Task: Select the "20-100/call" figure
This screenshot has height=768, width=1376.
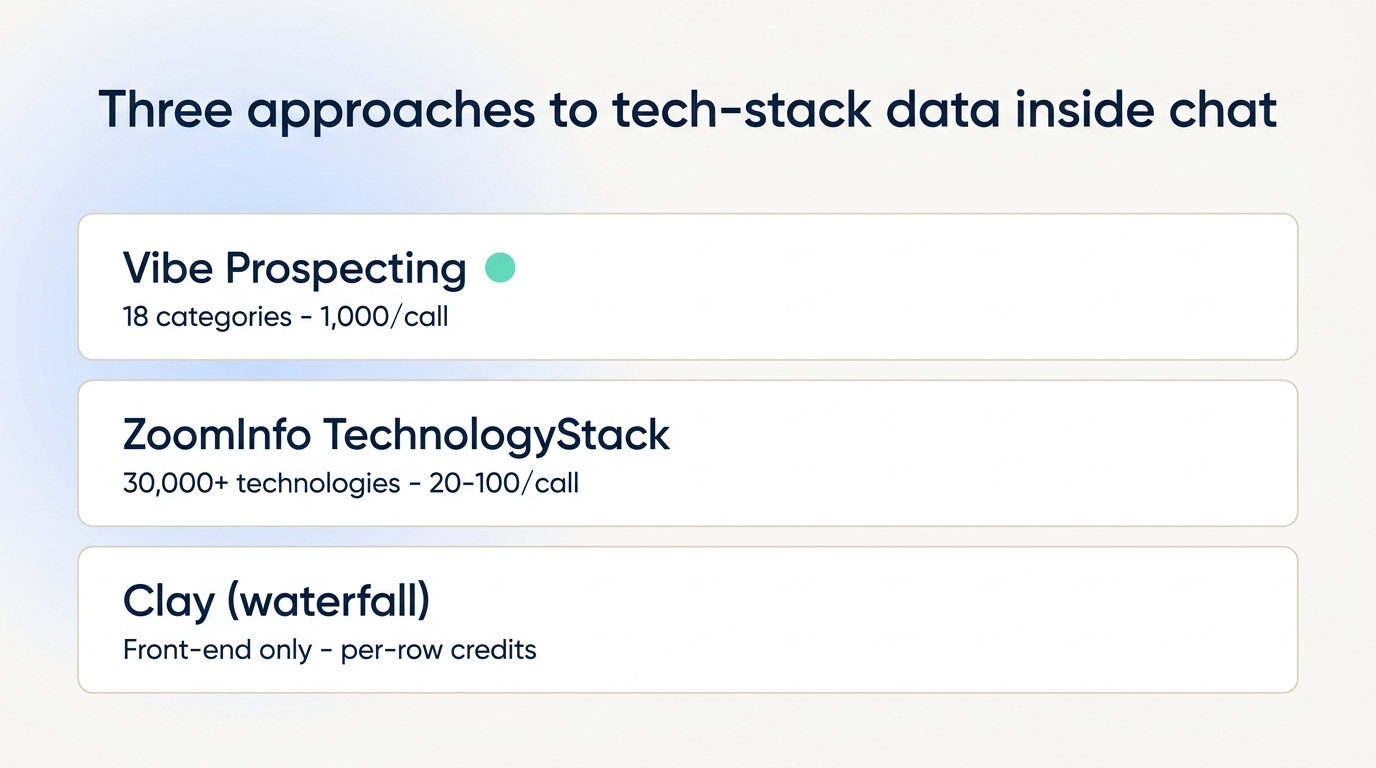Action: pos(504,484)
